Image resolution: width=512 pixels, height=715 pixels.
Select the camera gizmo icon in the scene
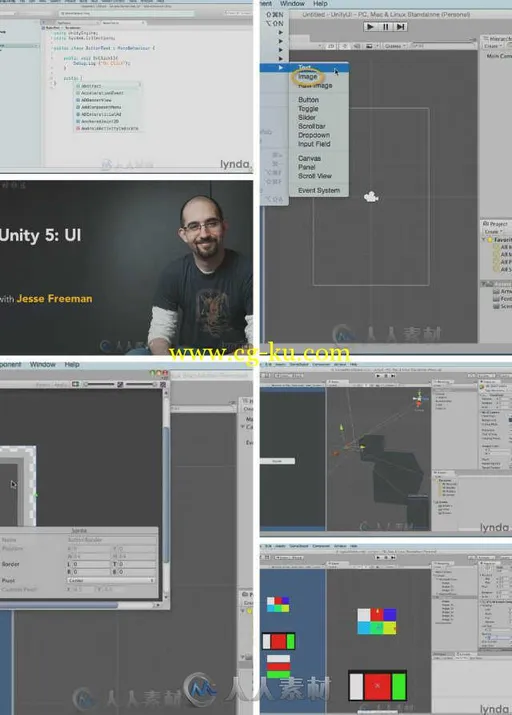pyautogui.click(x=371, y=197)
